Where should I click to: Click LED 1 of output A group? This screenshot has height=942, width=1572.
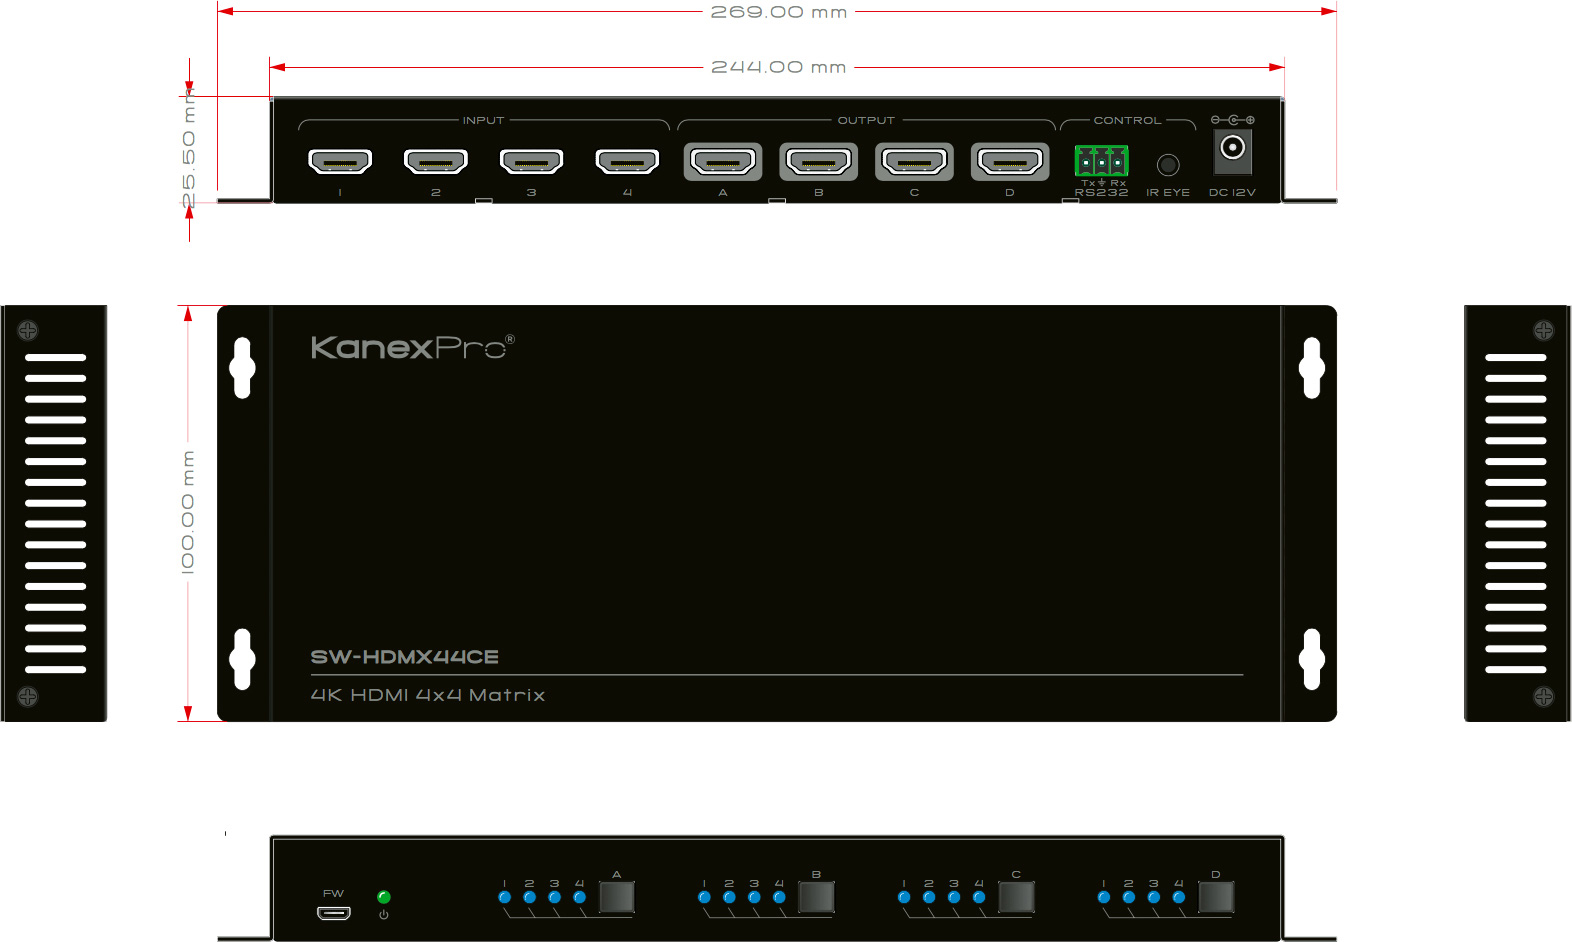505,897
